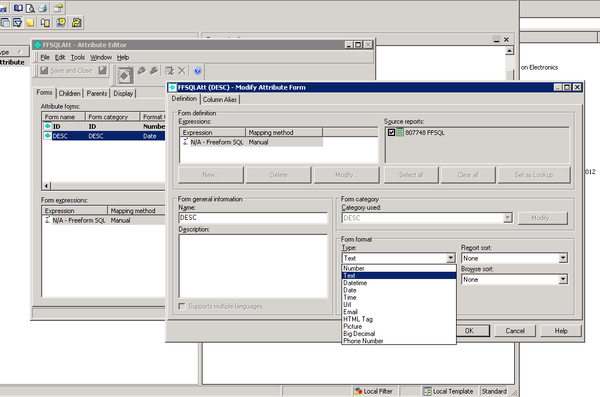Click the New... expression button
This screenshot has width=600, height=397.
point(211,175)
